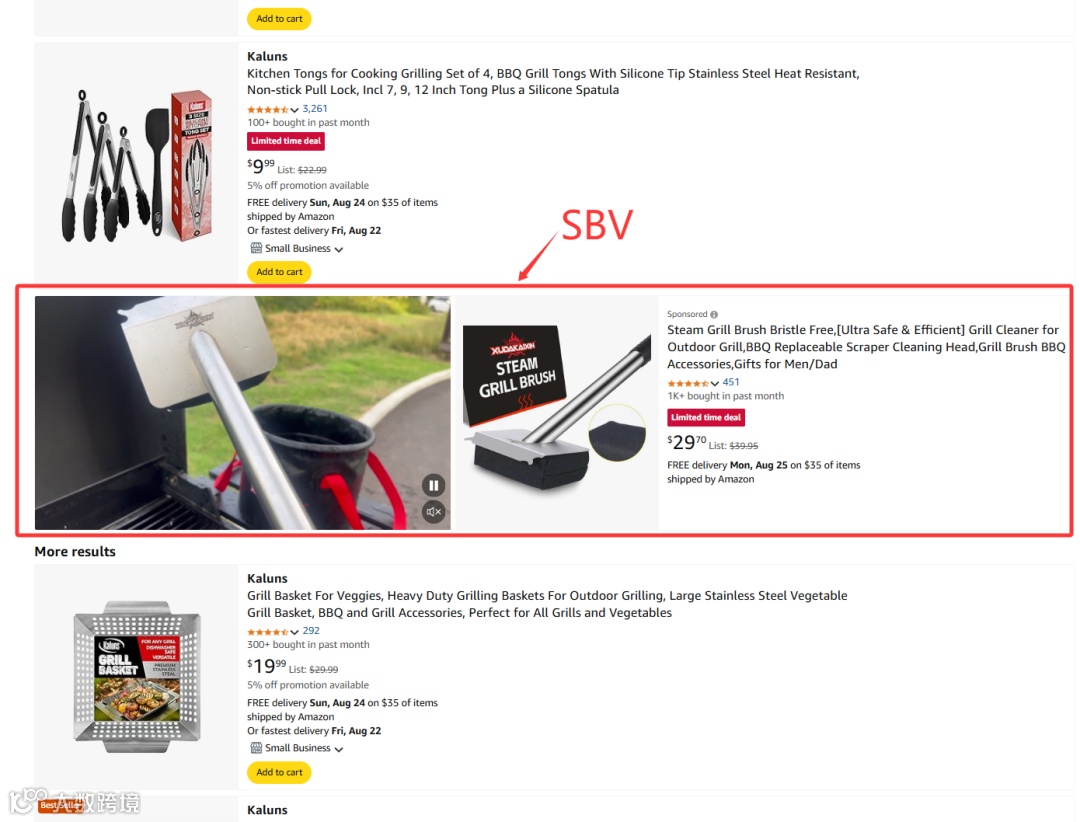This screenshot has height=822, width=1080.
Task: Add grill basket to cart
Action: 279,772
